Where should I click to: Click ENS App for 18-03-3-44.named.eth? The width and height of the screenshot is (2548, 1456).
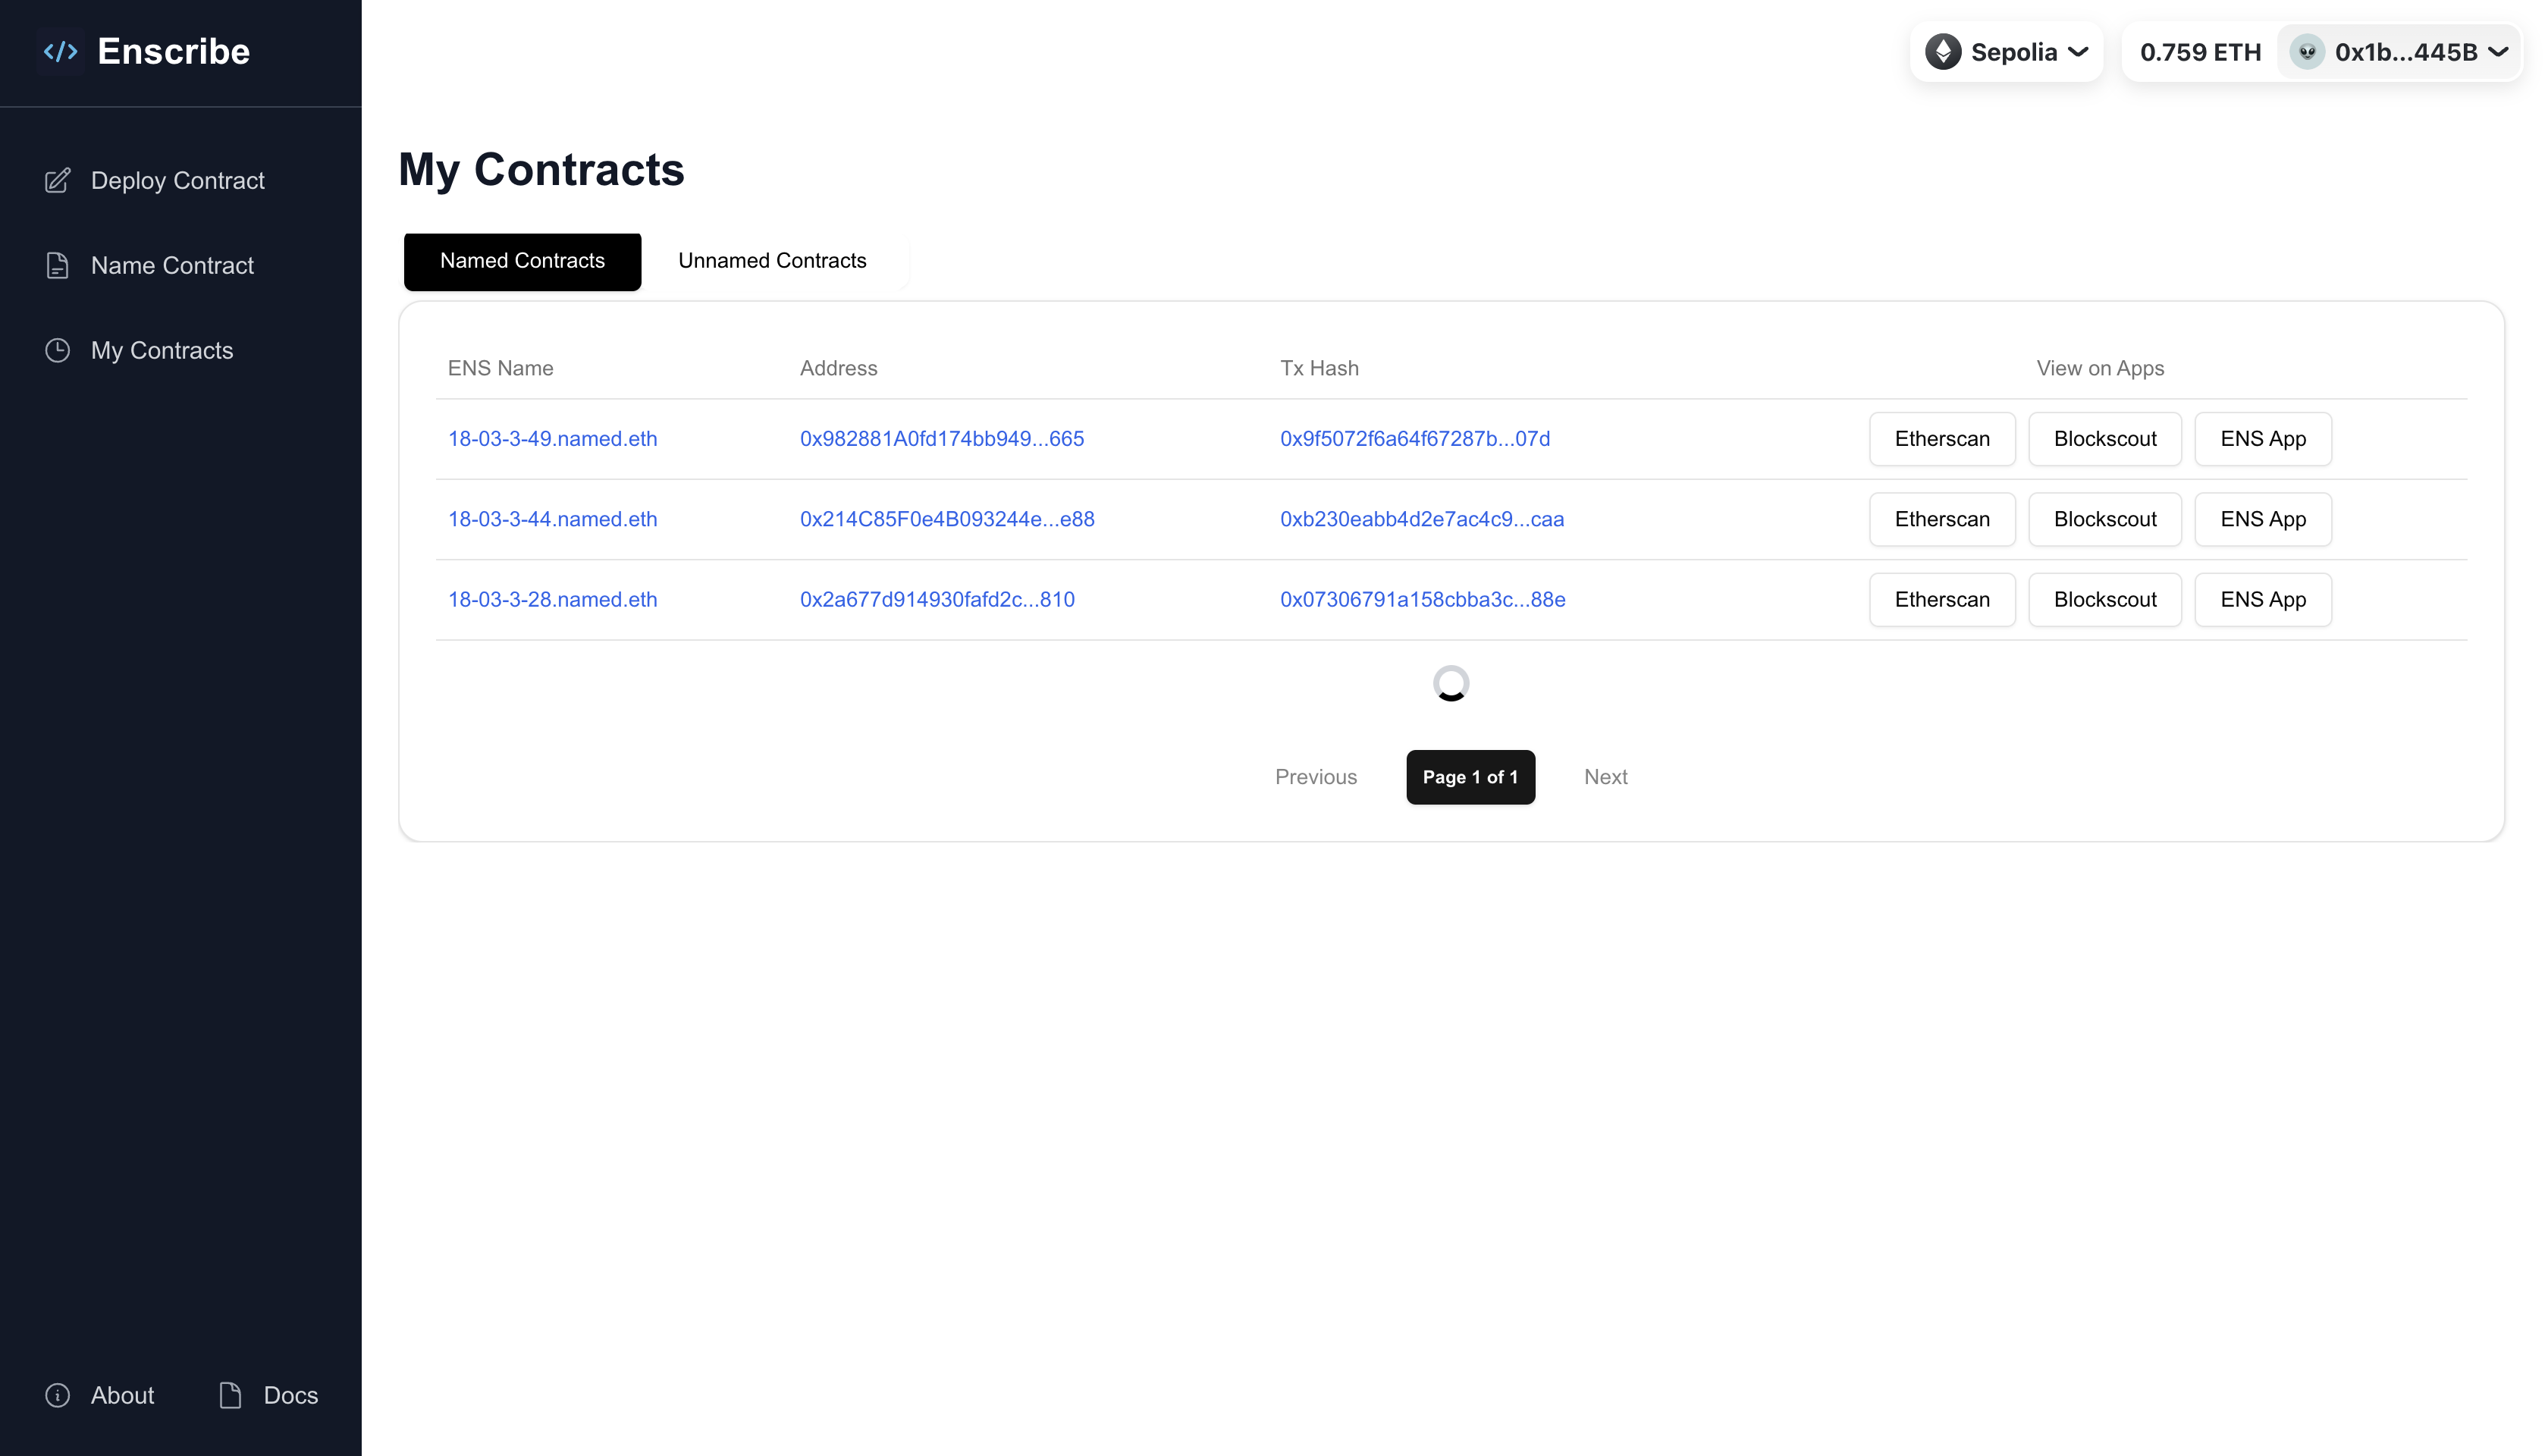pos(2263,519)
